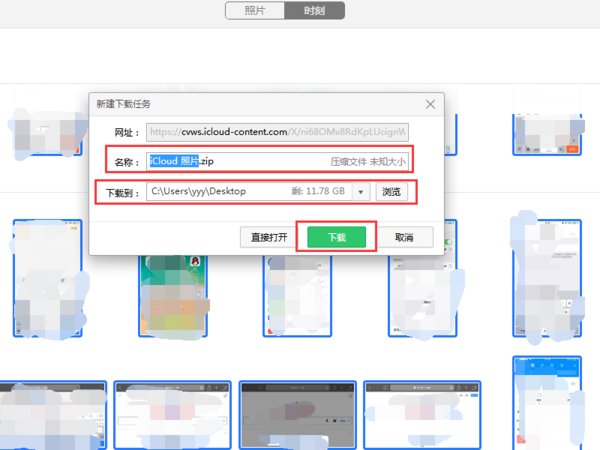Click the green 下载 button

(x=336, y=237)
